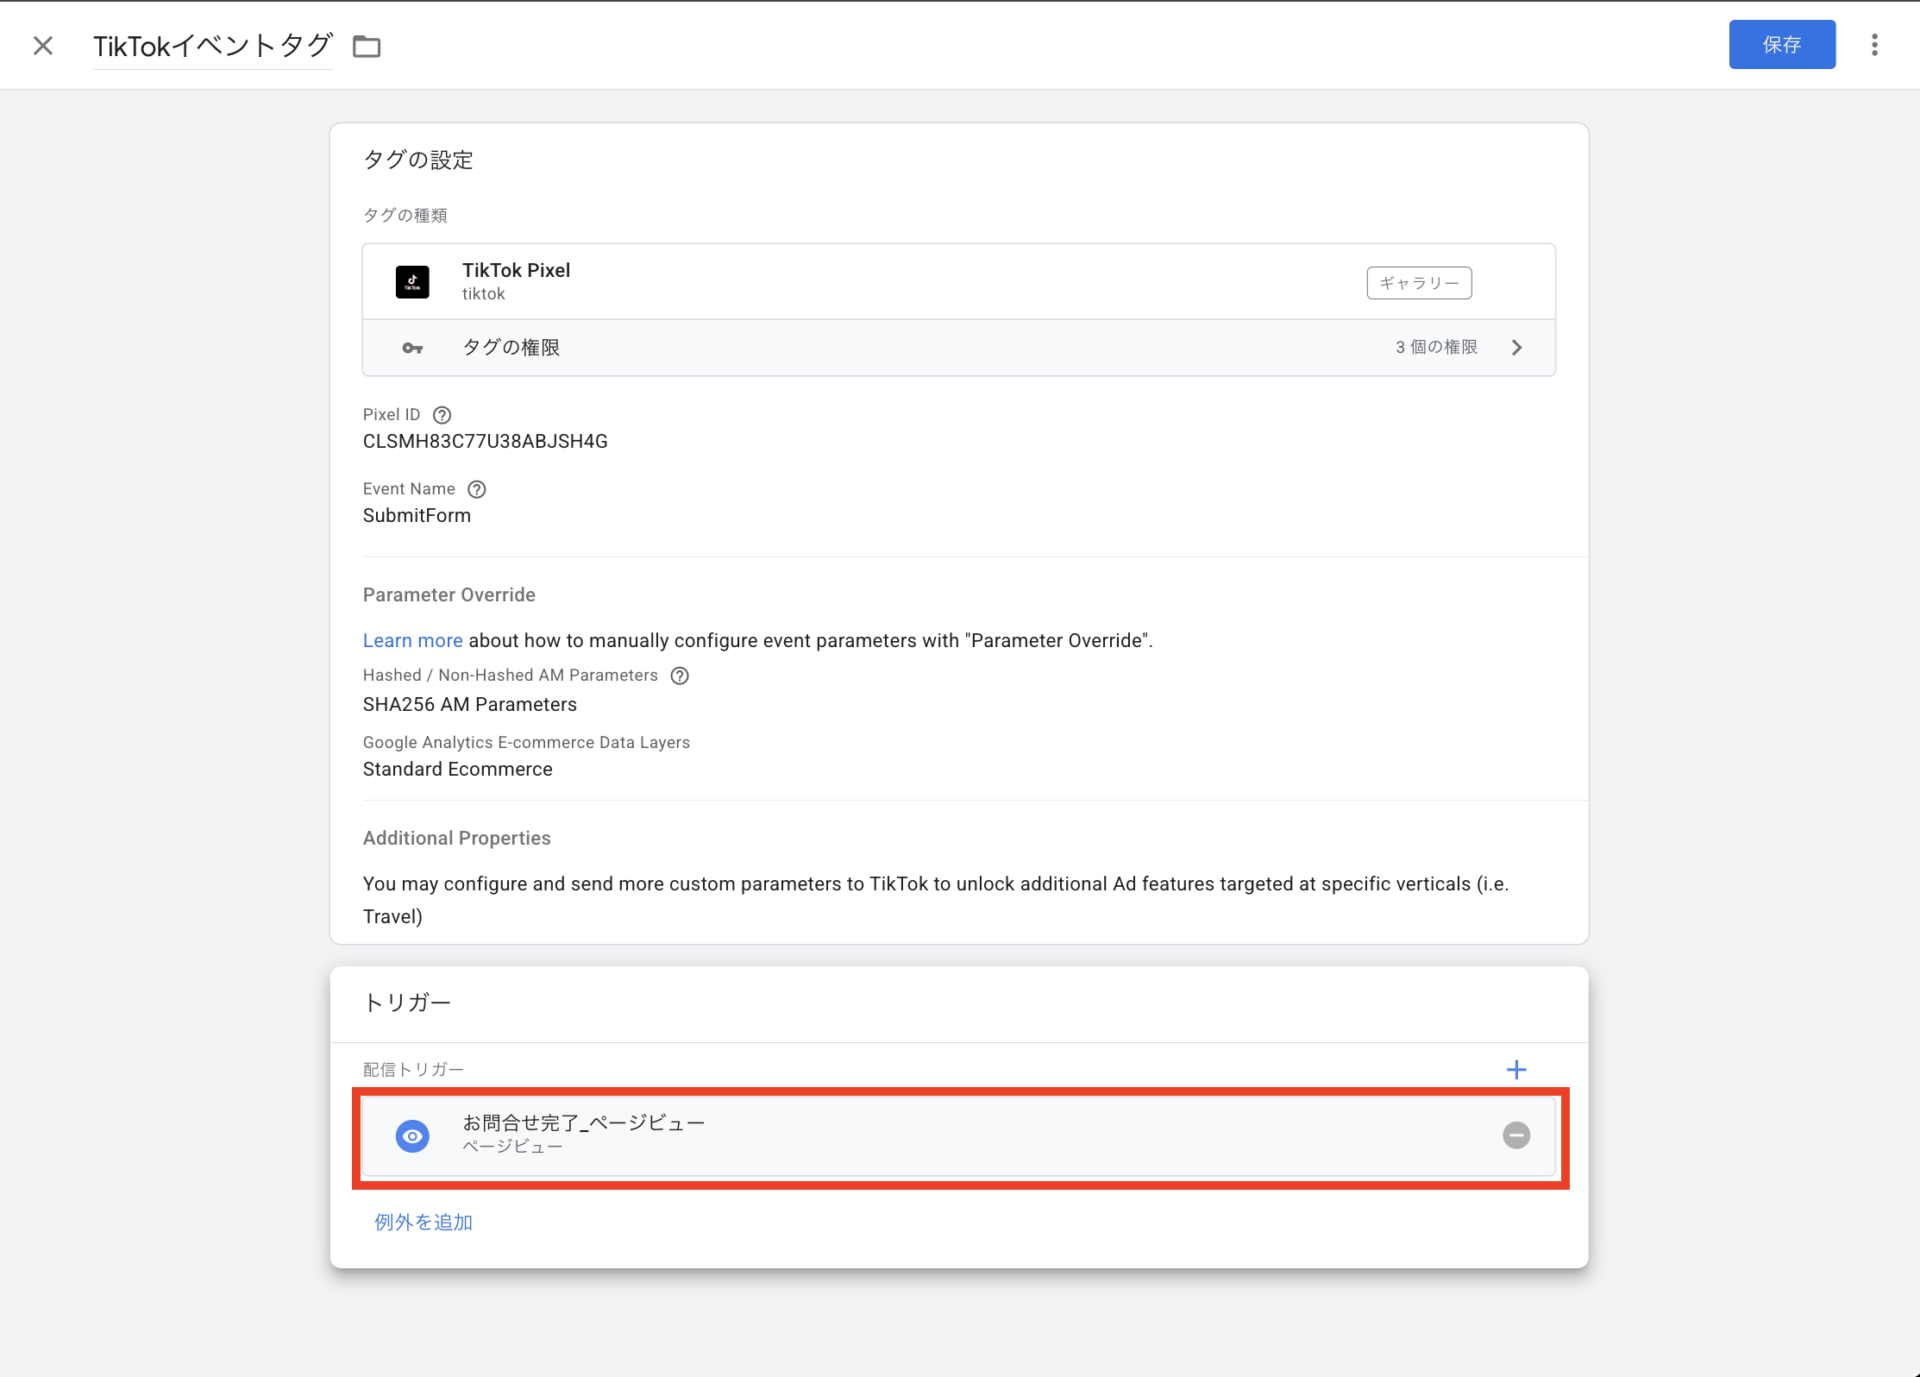
Task: Click Standard Ecommerce value
Action: [x=457, y=769]
